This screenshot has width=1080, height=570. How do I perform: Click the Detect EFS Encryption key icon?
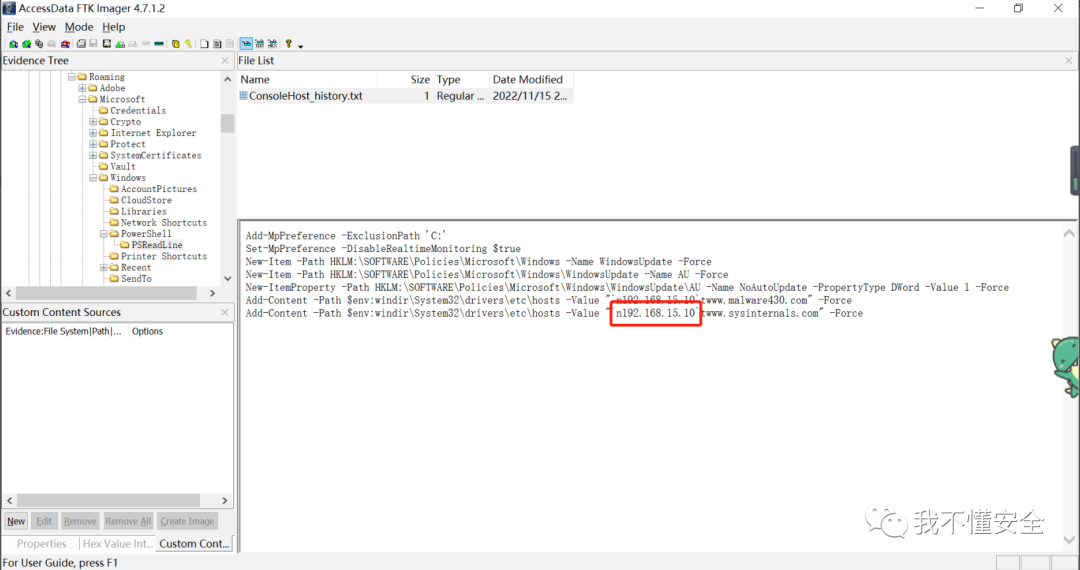(188, 44)
